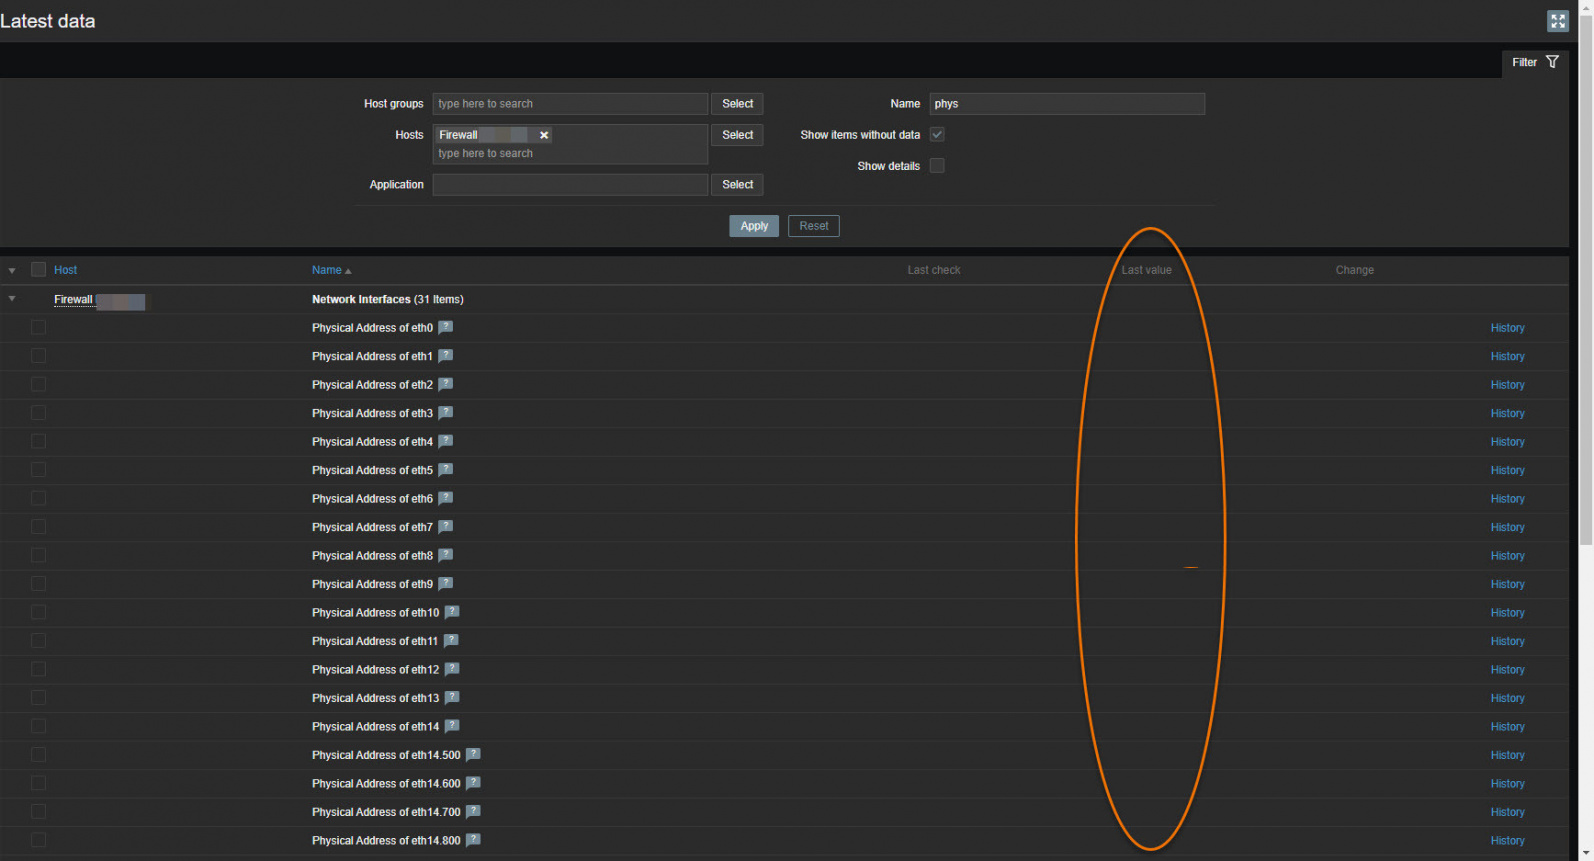Collapse all groups using header arrow
This screenshot has width=1594, height=861.
[12, 271]
